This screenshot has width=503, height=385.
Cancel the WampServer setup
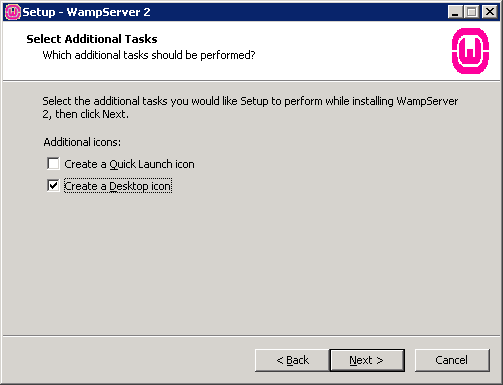452,360
